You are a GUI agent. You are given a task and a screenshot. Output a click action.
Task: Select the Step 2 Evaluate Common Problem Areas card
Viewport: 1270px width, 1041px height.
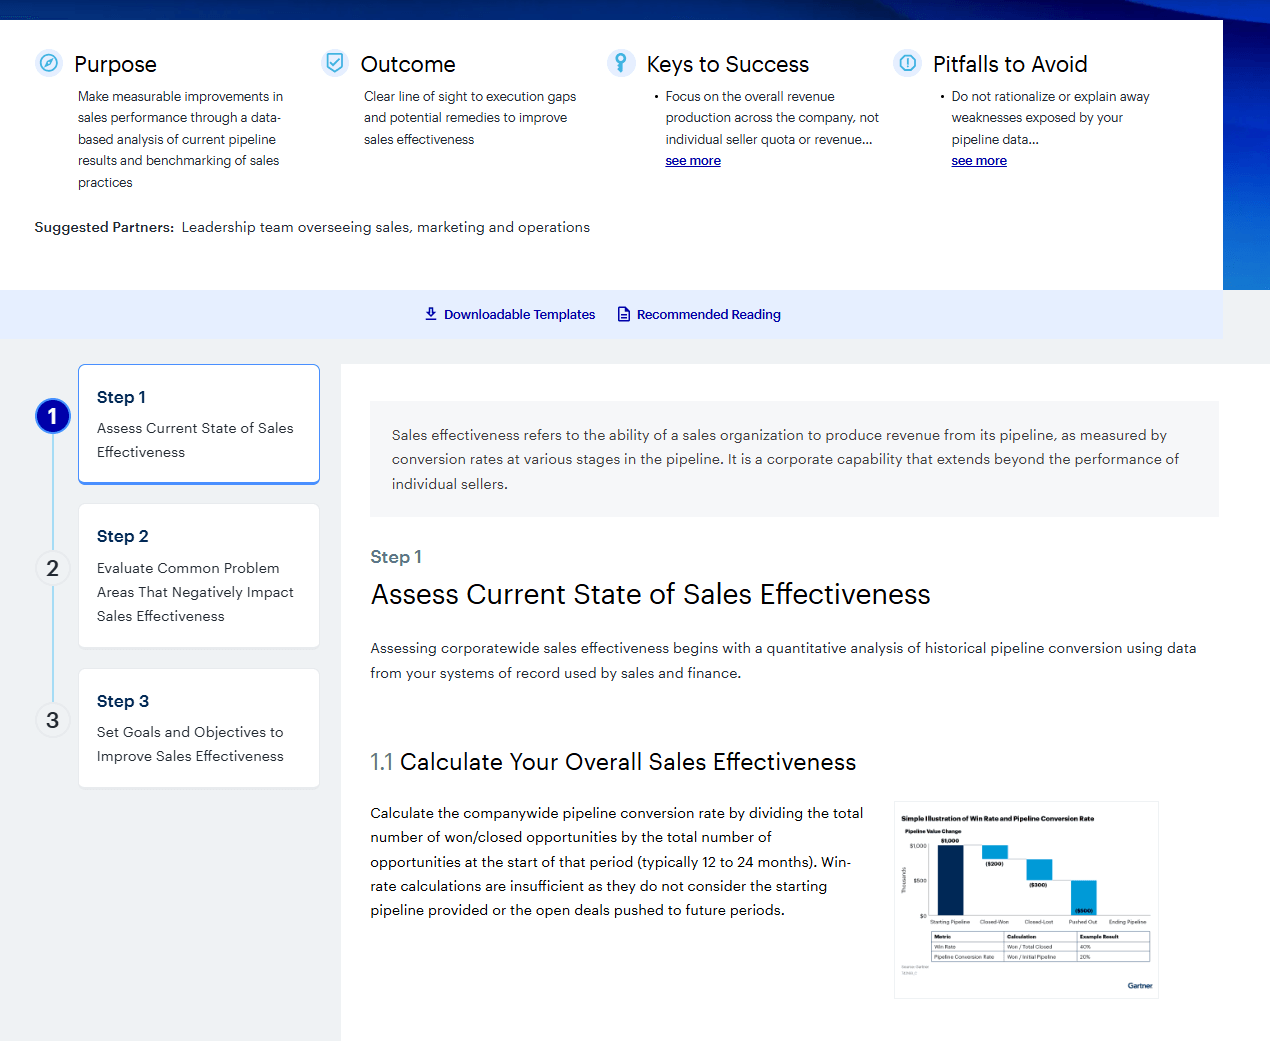click(x=198, y=575)
